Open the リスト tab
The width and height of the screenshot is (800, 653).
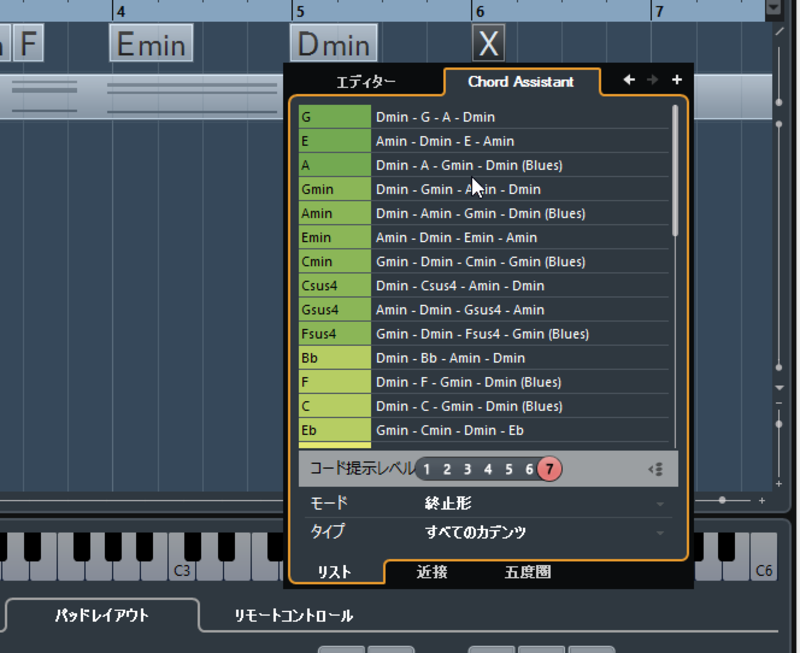(335, 572)
